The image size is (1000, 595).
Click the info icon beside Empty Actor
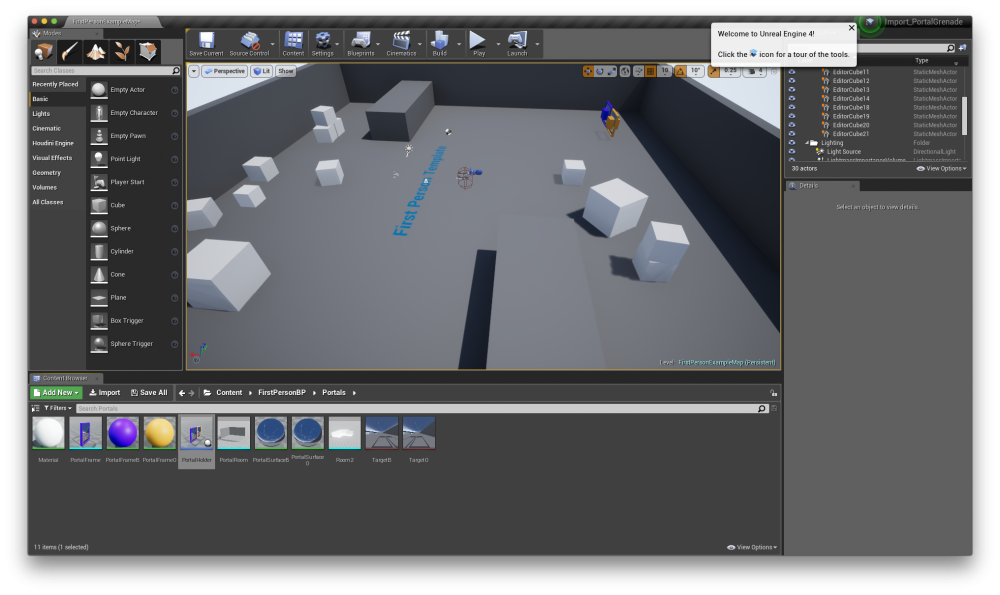[x=175, y=90]
